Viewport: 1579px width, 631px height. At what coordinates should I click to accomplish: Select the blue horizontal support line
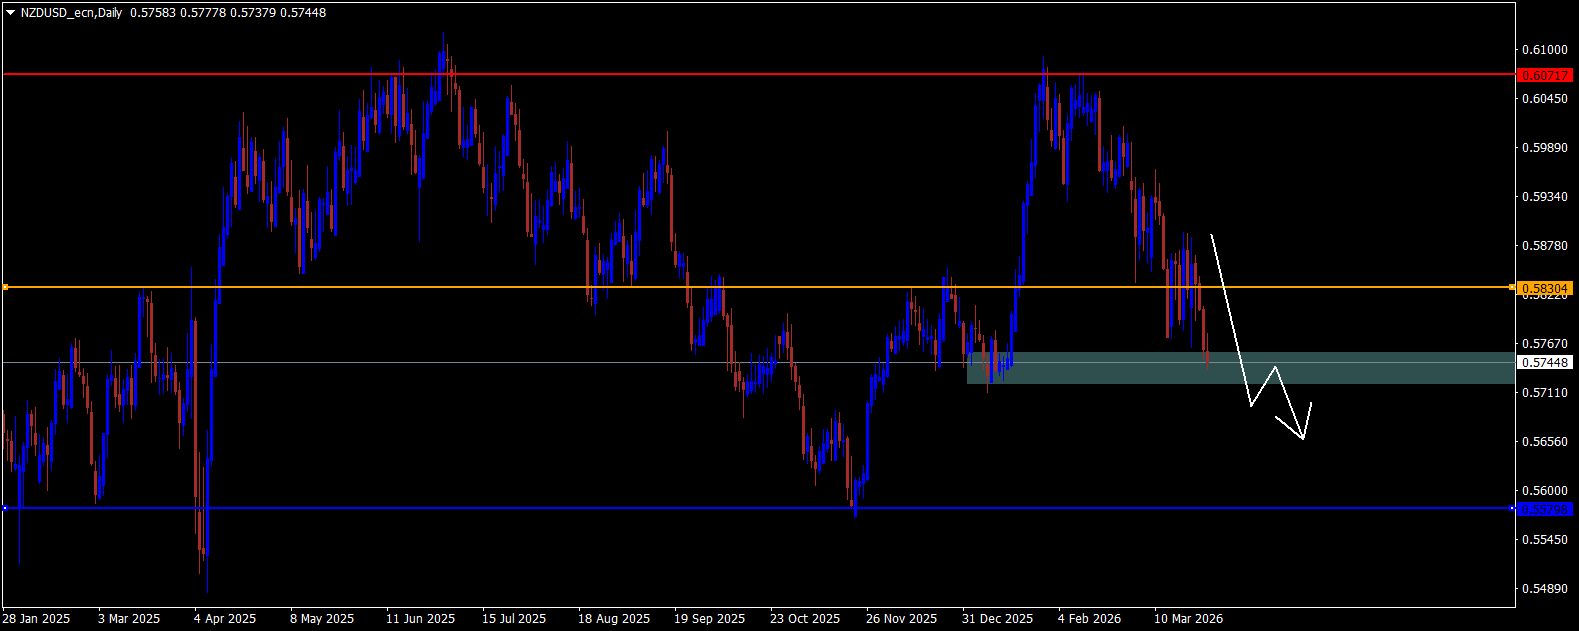757,509
